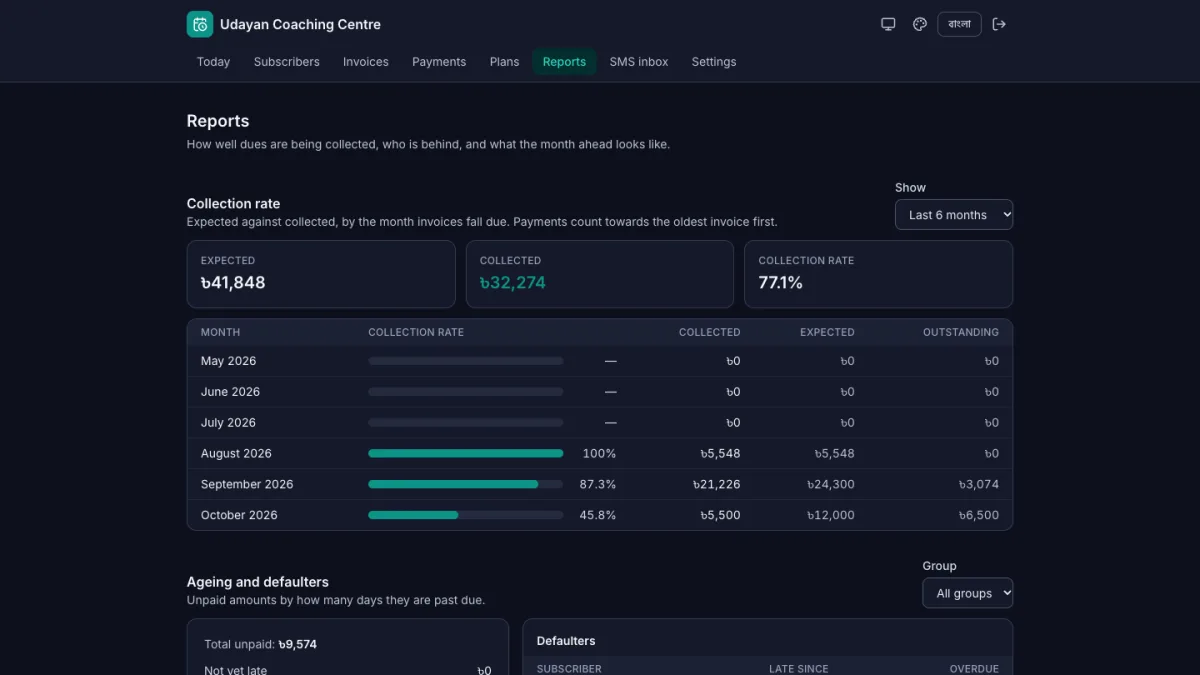
Task: Open the Payments tab
Action: point(439,62)
